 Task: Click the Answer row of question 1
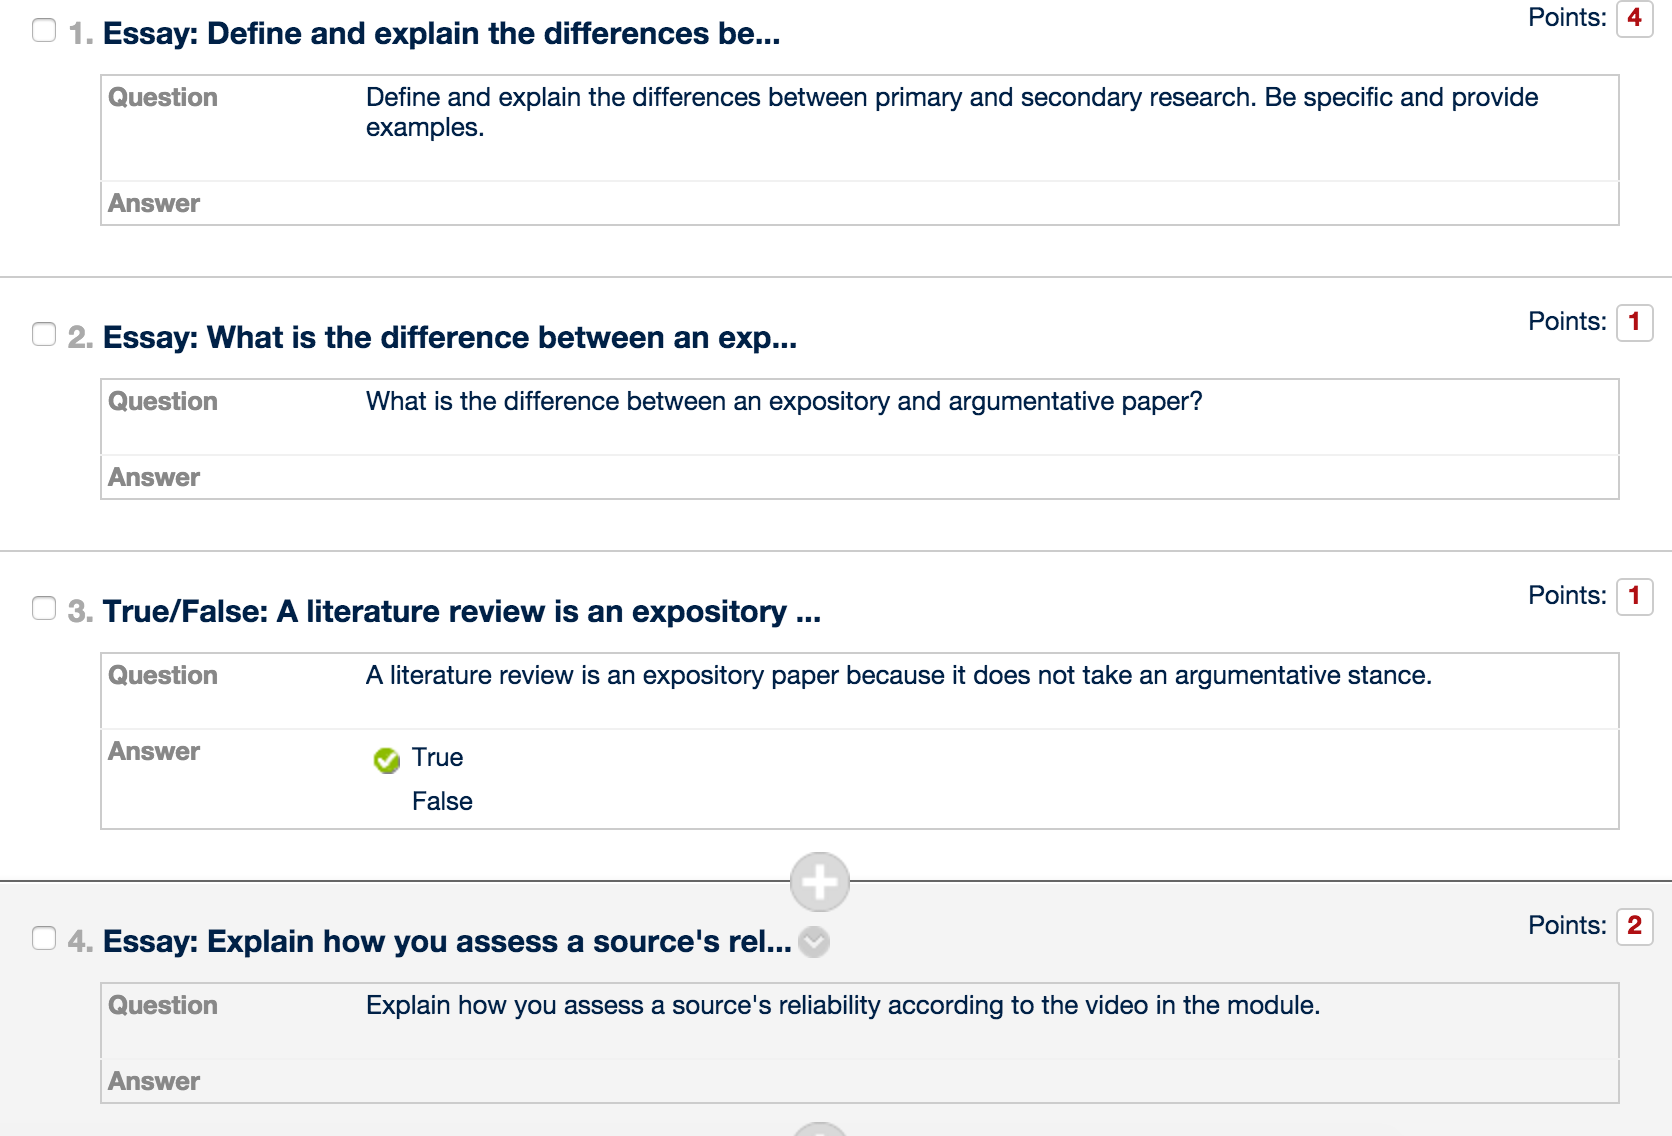click(x=860, y=203)
